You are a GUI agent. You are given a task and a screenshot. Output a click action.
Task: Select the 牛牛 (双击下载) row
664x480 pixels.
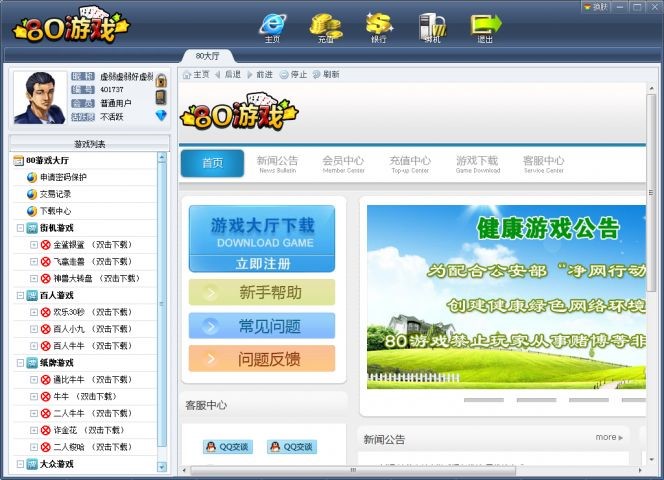click(85, 397)
